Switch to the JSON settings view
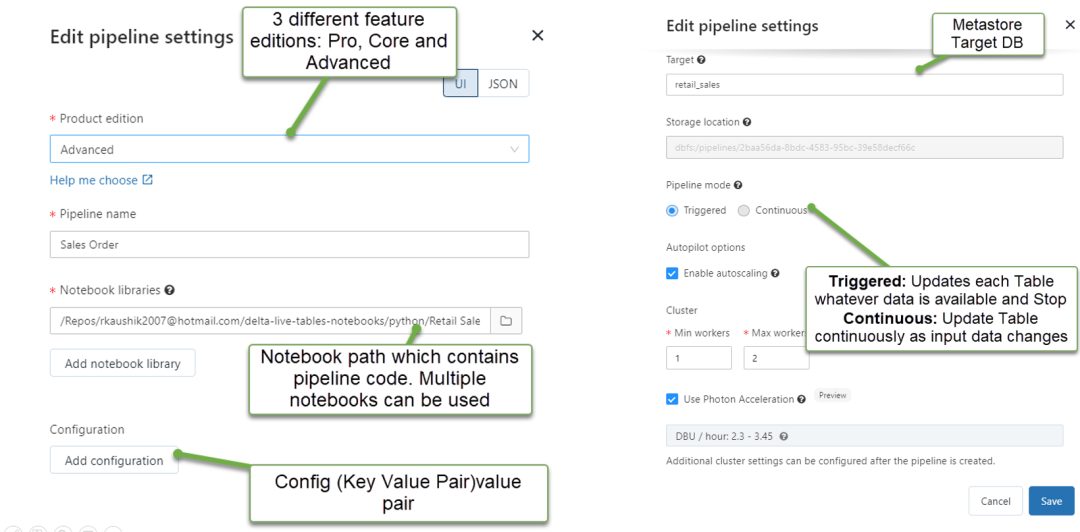Viewport: 1080px width, 532px height. pyautogui.click(x=503, y=84)
